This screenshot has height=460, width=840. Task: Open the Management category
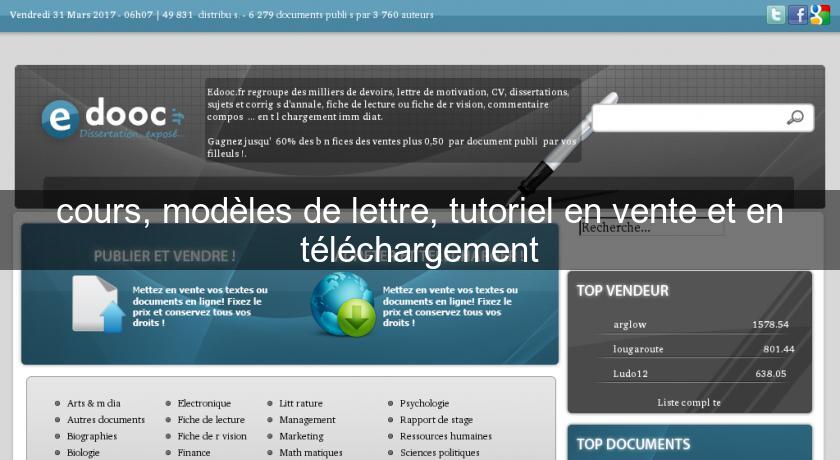(308, 420)
